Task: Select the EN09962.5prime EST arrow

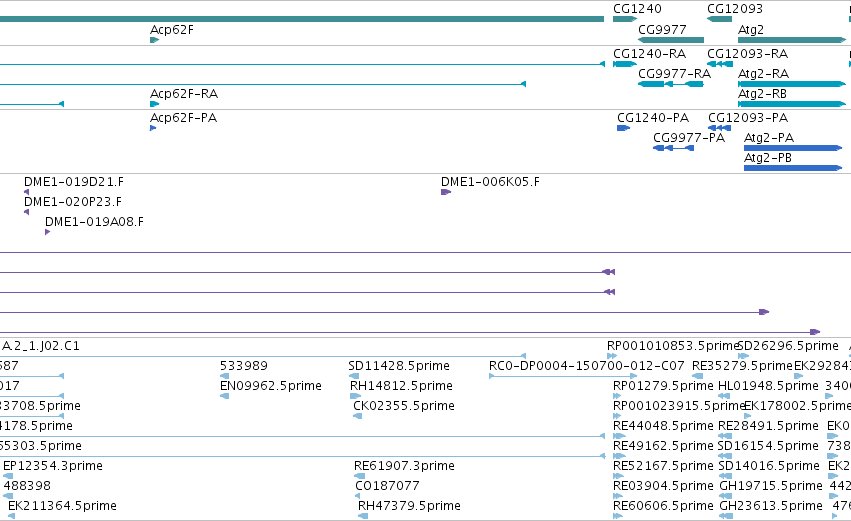Action: (224, 396)
